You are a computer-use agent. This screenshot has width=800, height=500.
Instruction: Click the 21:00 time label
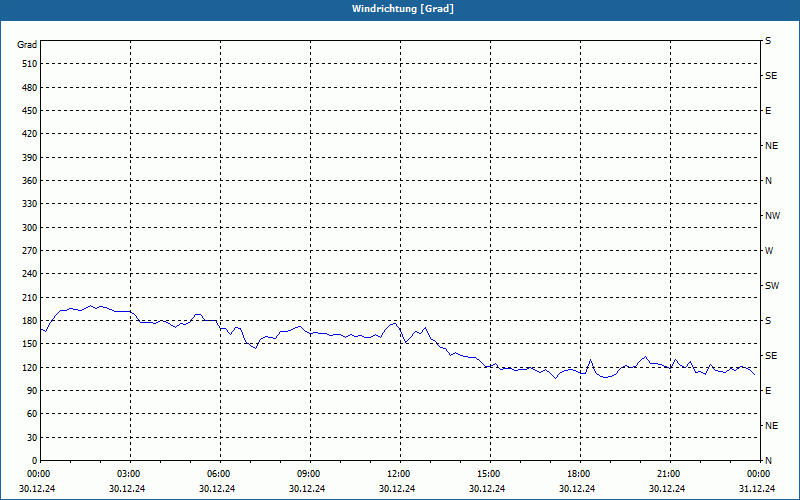[x=669, y=474]
